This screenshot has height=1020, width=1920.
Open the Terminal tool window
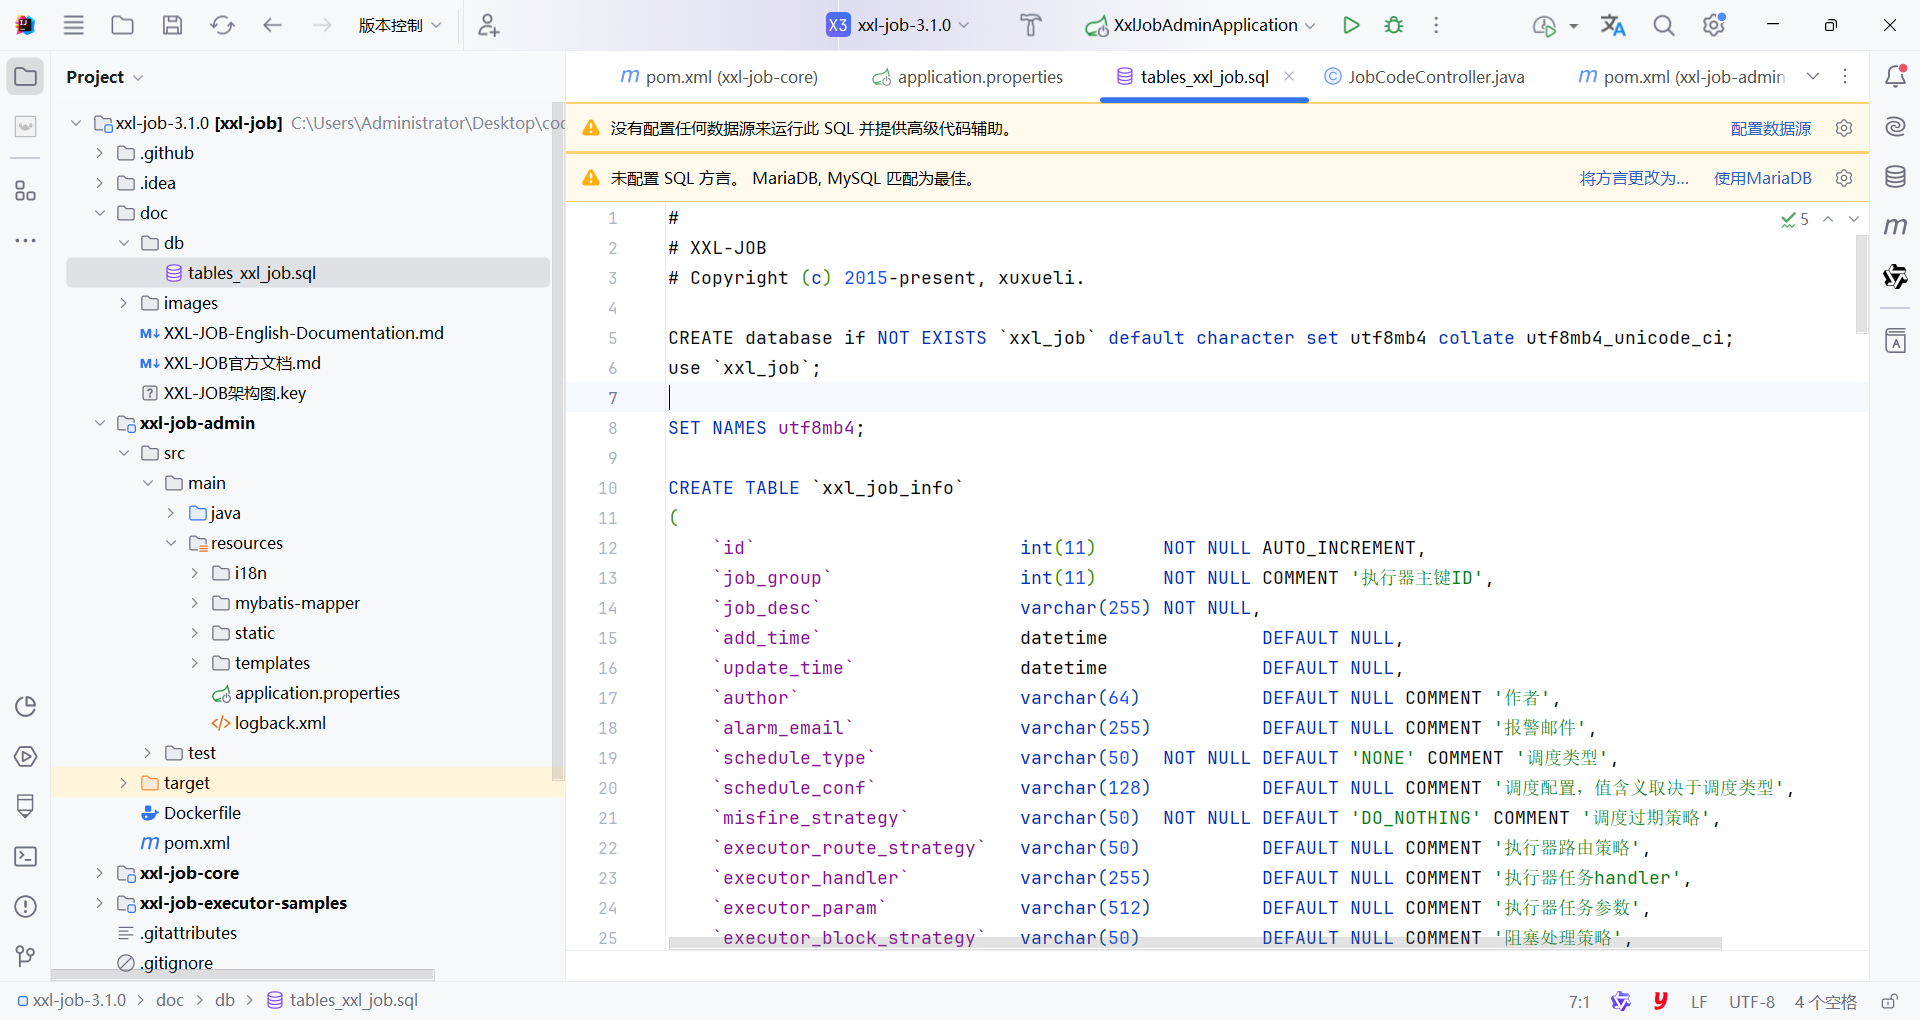(x=26, y=856)
